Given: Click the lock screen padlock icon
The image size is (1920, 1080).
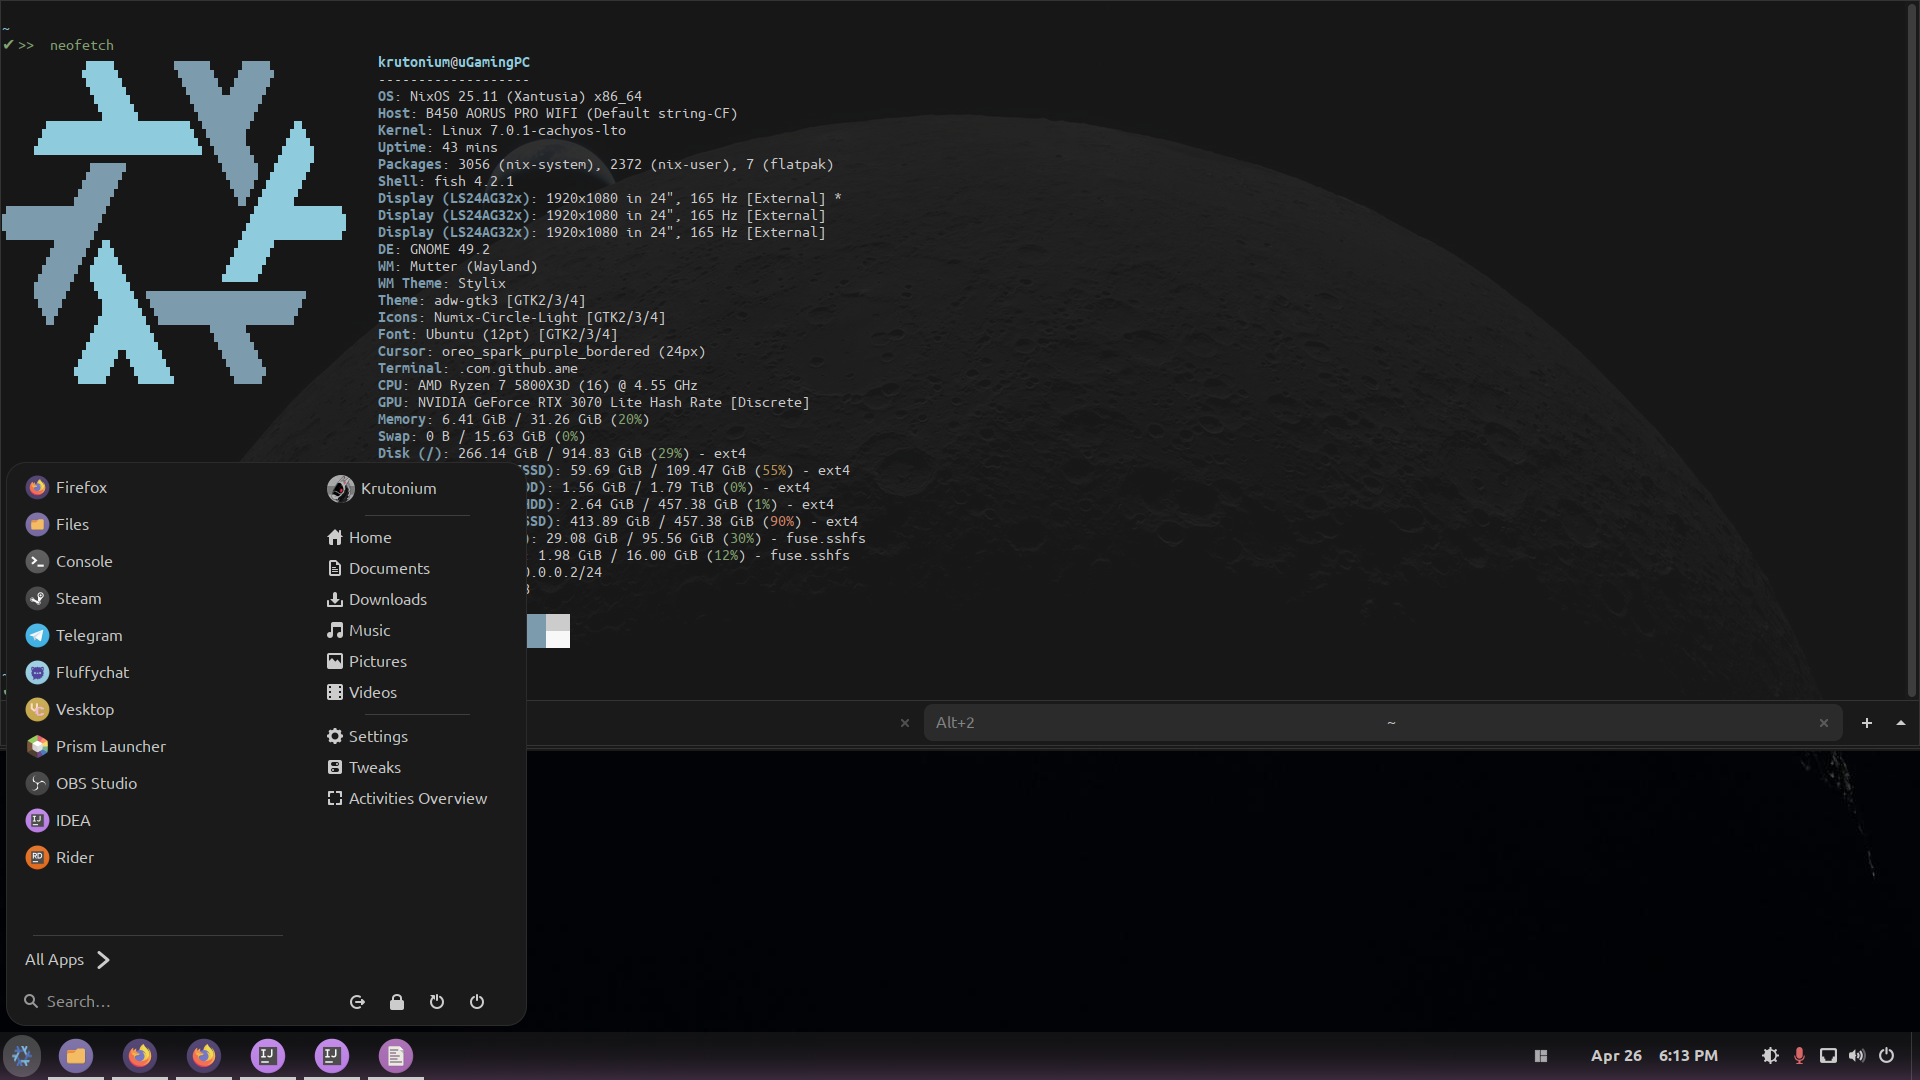Looking at the screenshot, I should pos(397,1002).
